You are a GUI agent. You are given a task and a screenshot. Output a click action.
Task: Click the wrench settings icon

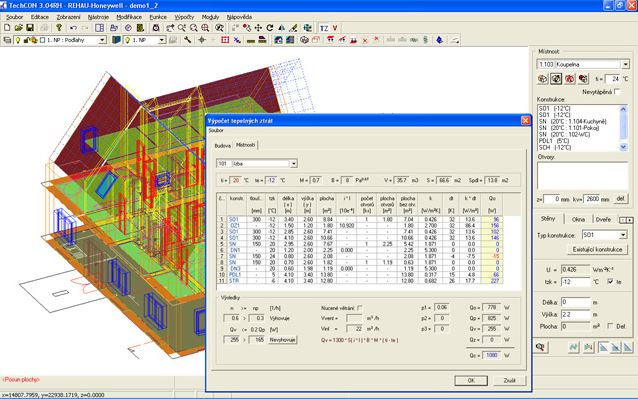187,40
